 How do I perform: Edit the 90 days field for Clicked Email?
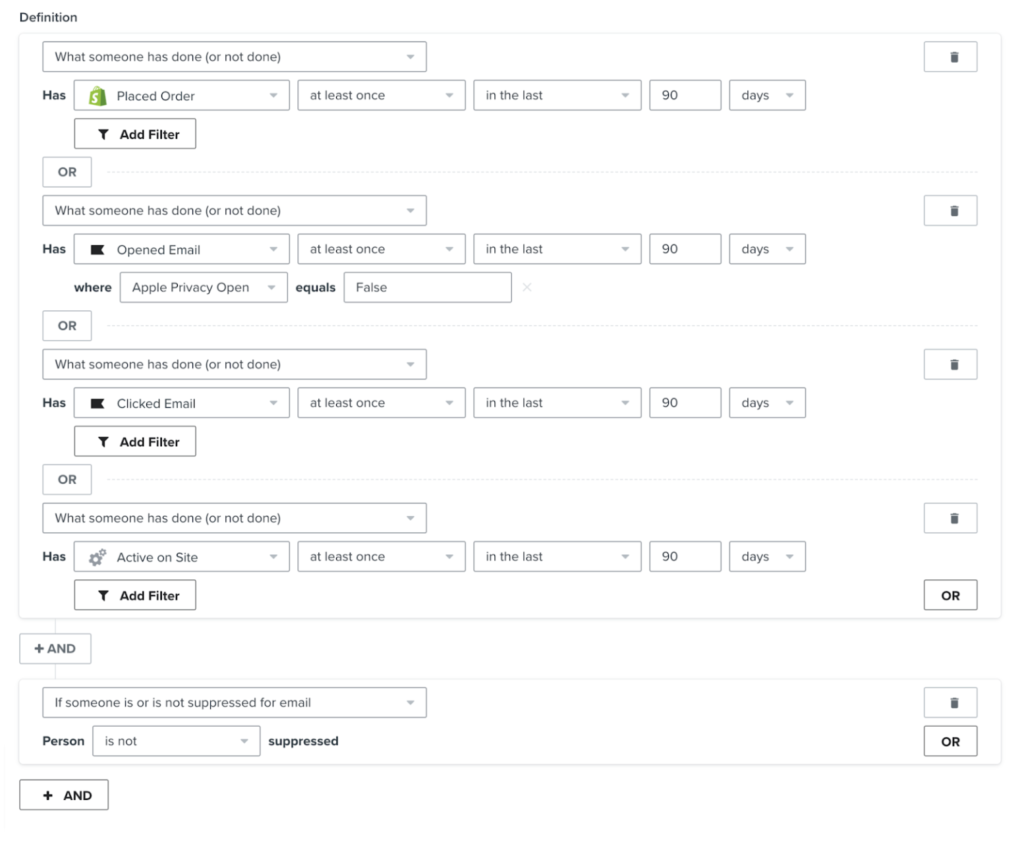tap(685, 403)
